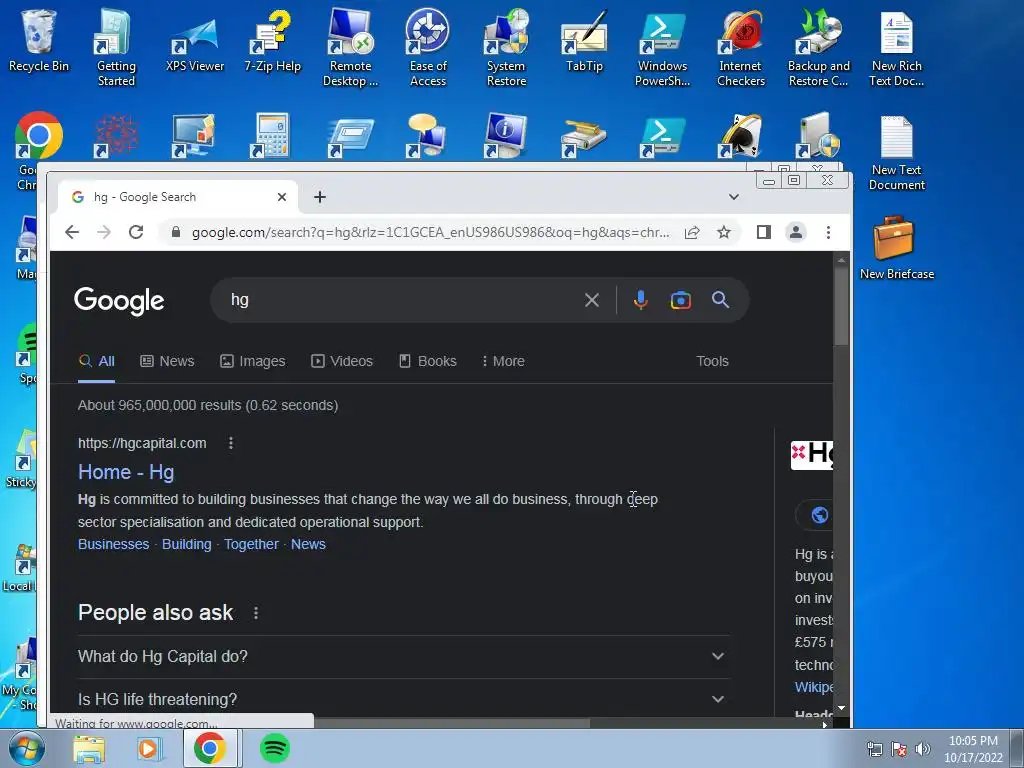Open New Briefcase on the desktop
This screenshot has width=1024, height=768.
(897, 248)
